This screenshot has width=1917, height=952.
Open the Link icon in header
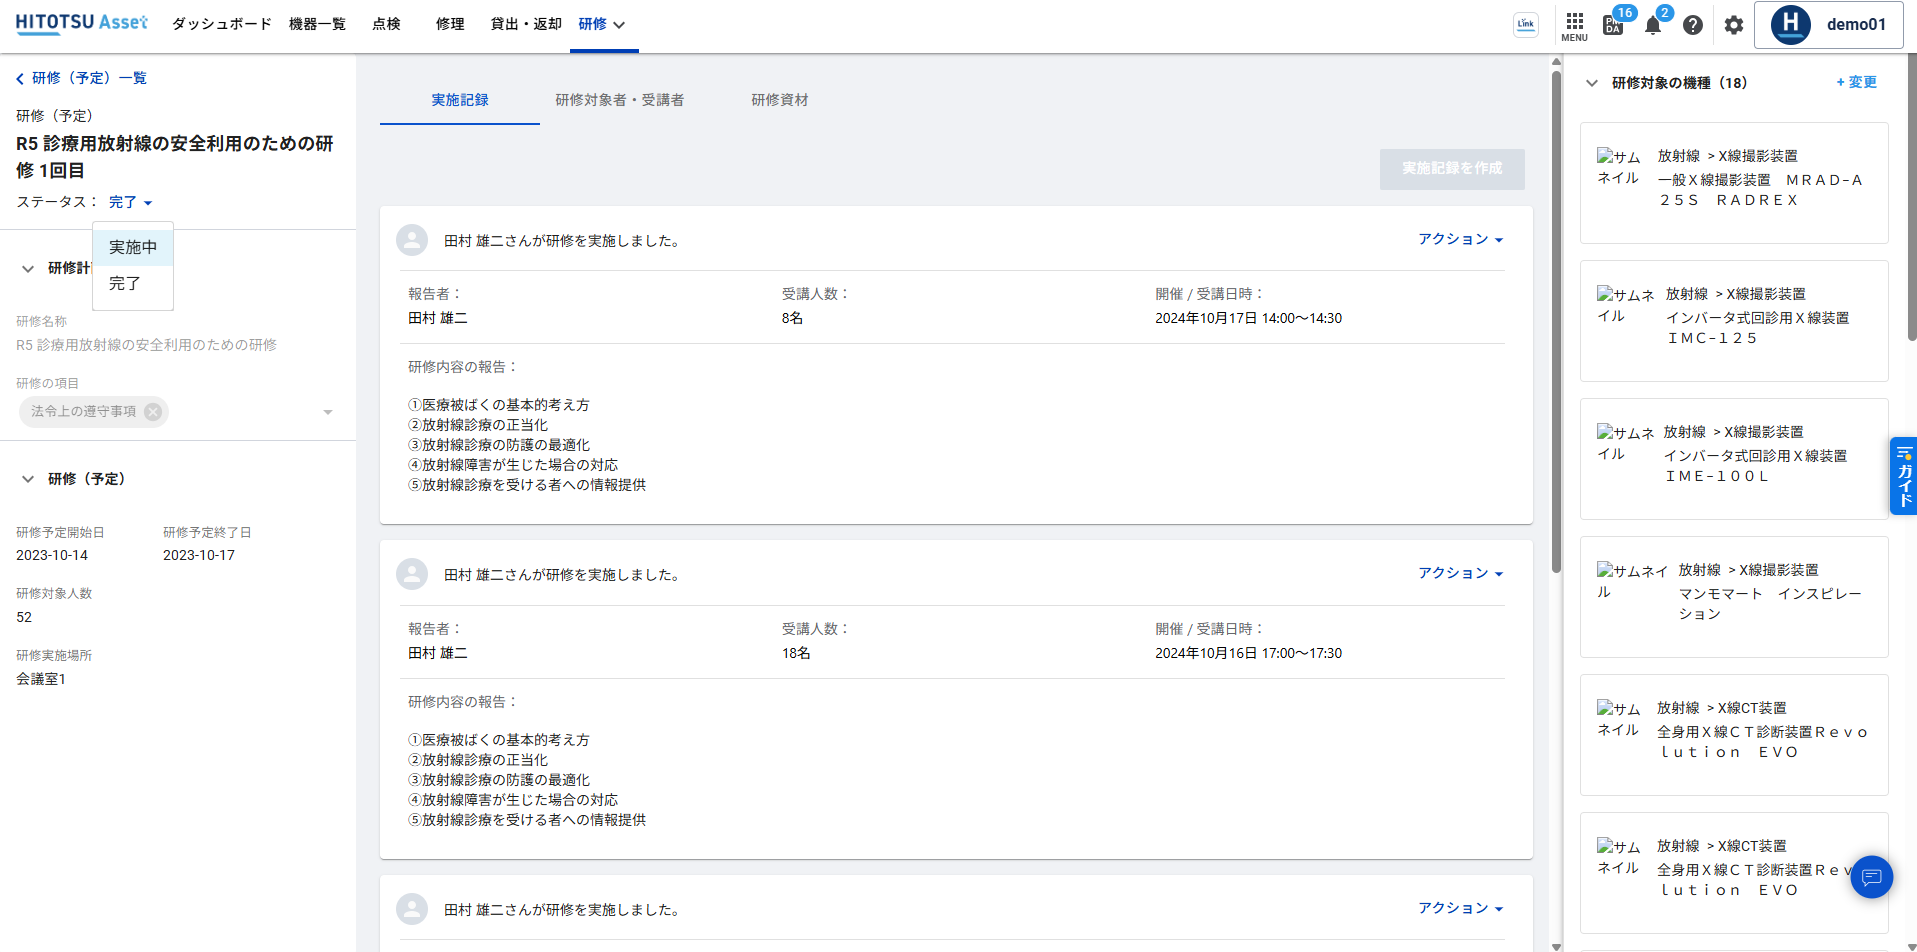(1525, 25)
